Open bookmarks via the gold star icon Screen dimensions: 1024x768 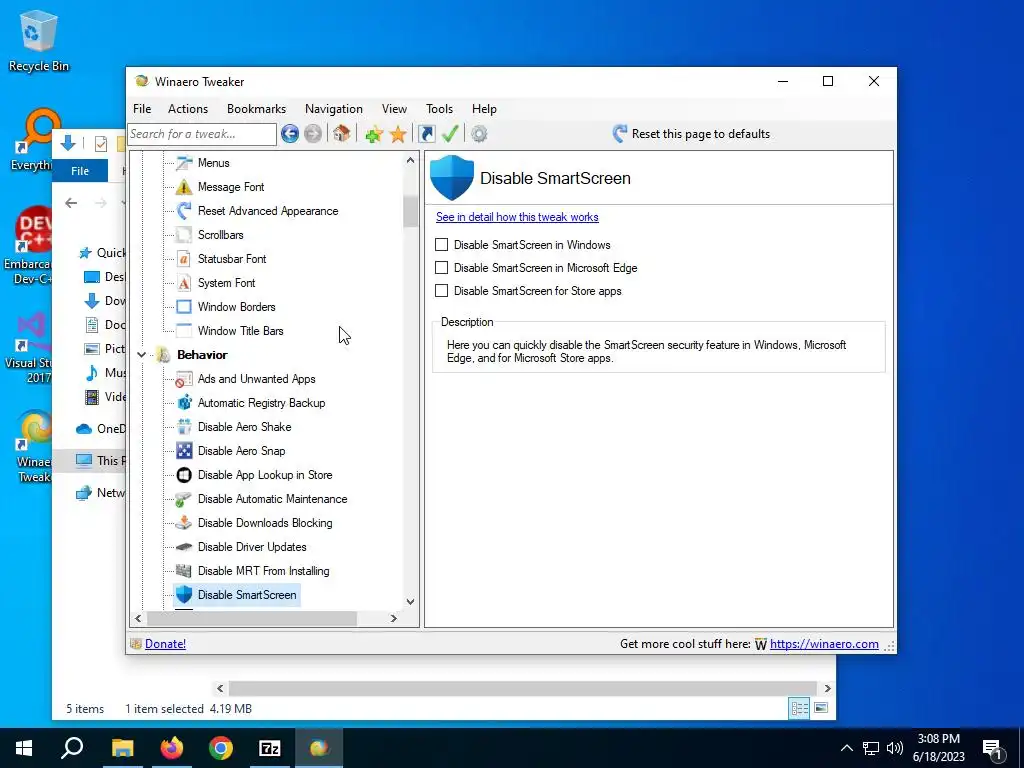[x=398, y=134]
